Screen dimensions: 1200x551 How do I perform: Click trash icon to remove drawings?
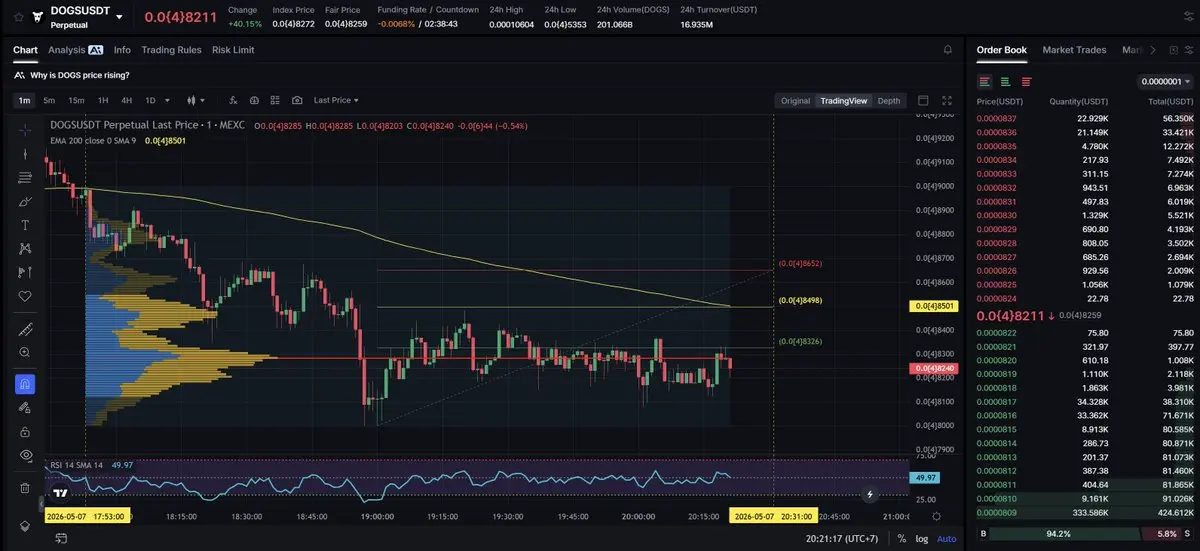(x=25, y=488)
